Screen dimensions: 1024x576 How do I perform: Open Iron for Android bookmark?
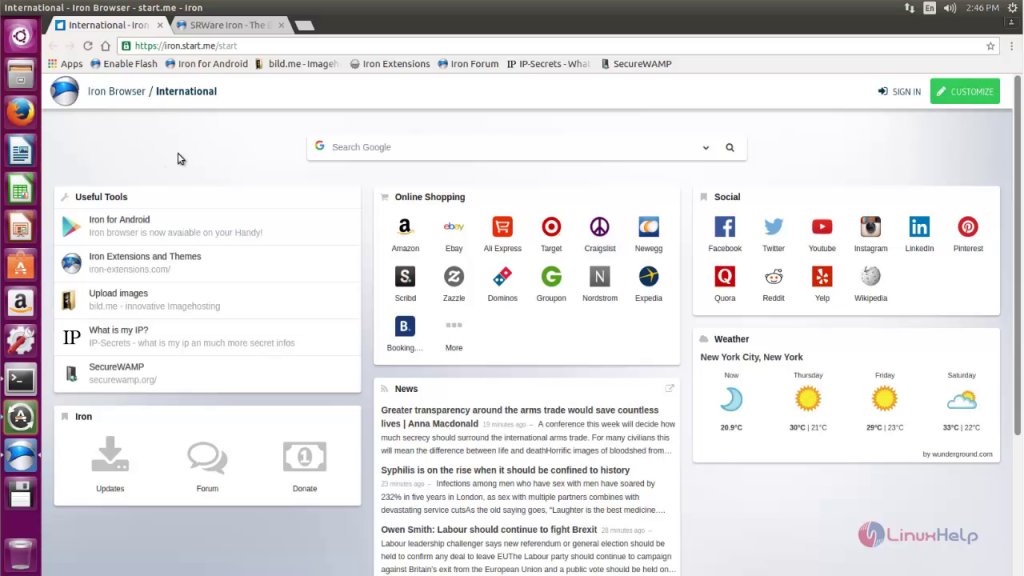[x=206, y=64]
